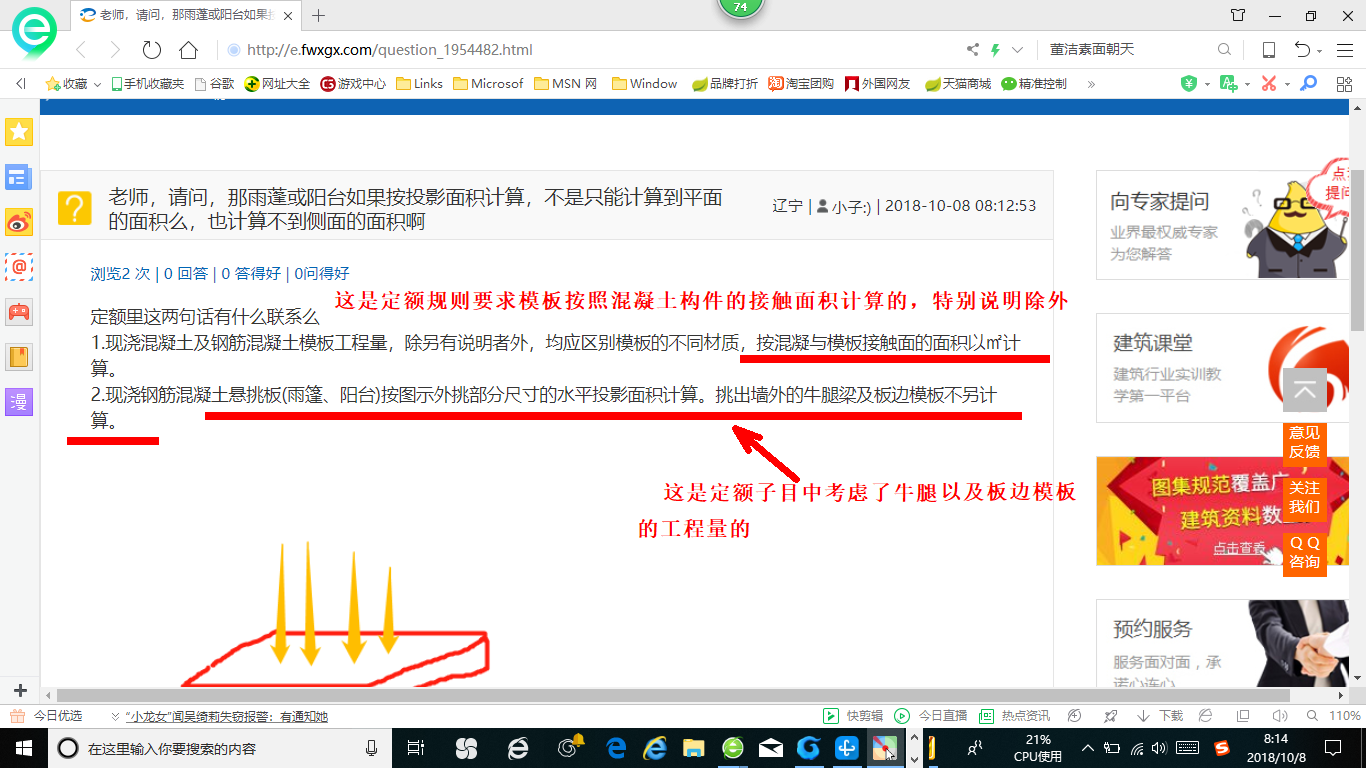Click the red scissors screenshot icon
Image resolution: width=1366 pixels, height=768 pixels.
pyautogui.click(x=1268, y=84)
